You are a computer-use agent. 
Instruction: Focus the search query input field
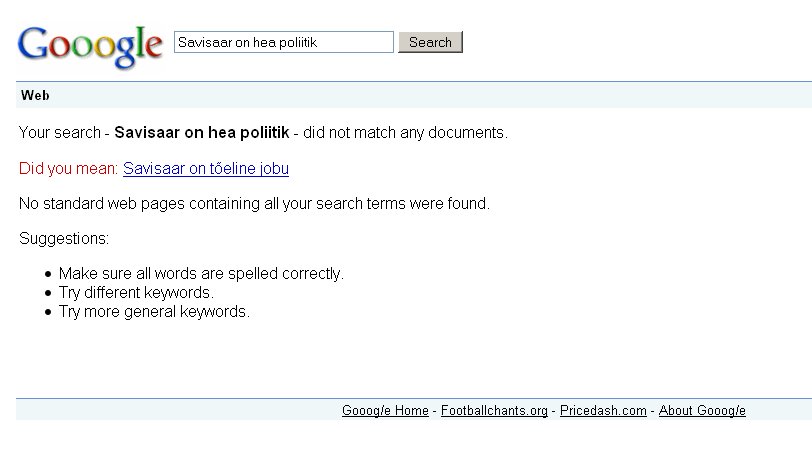[x=284, y=42]
